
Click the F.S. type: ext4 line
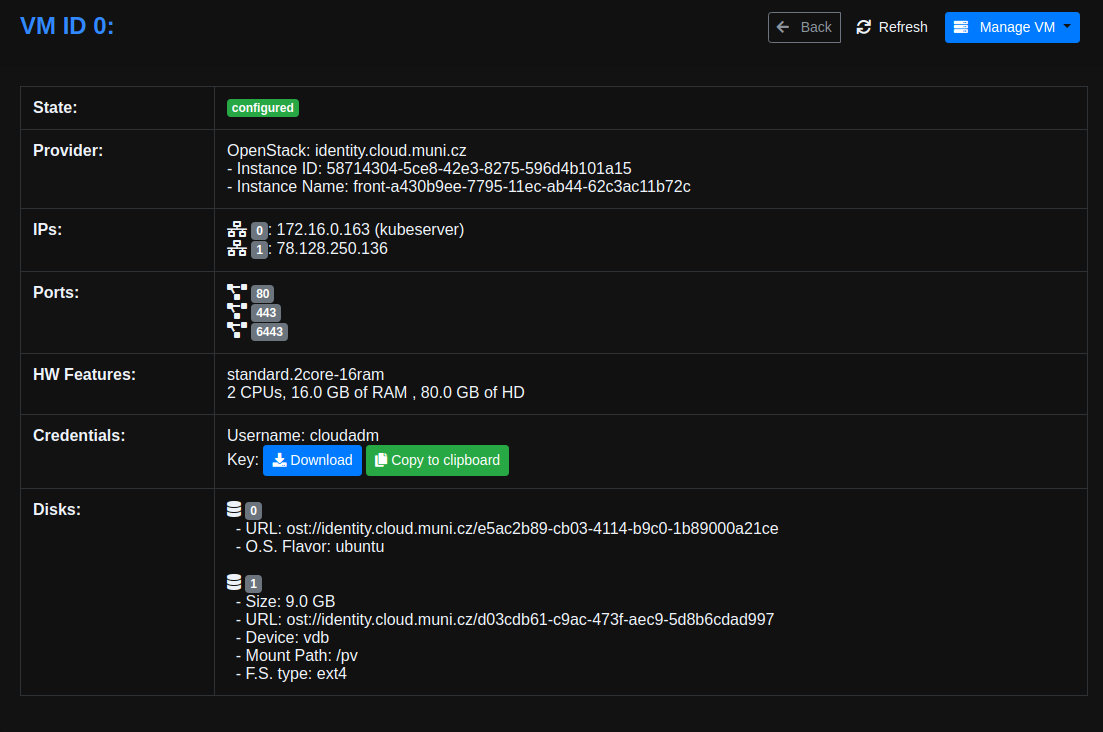(x=291, y=674)
